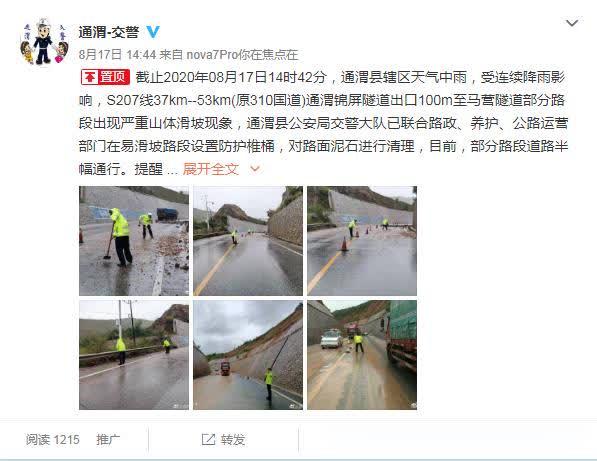
Task: Click the chevron beside 展开全文
Action: [255, 169]
